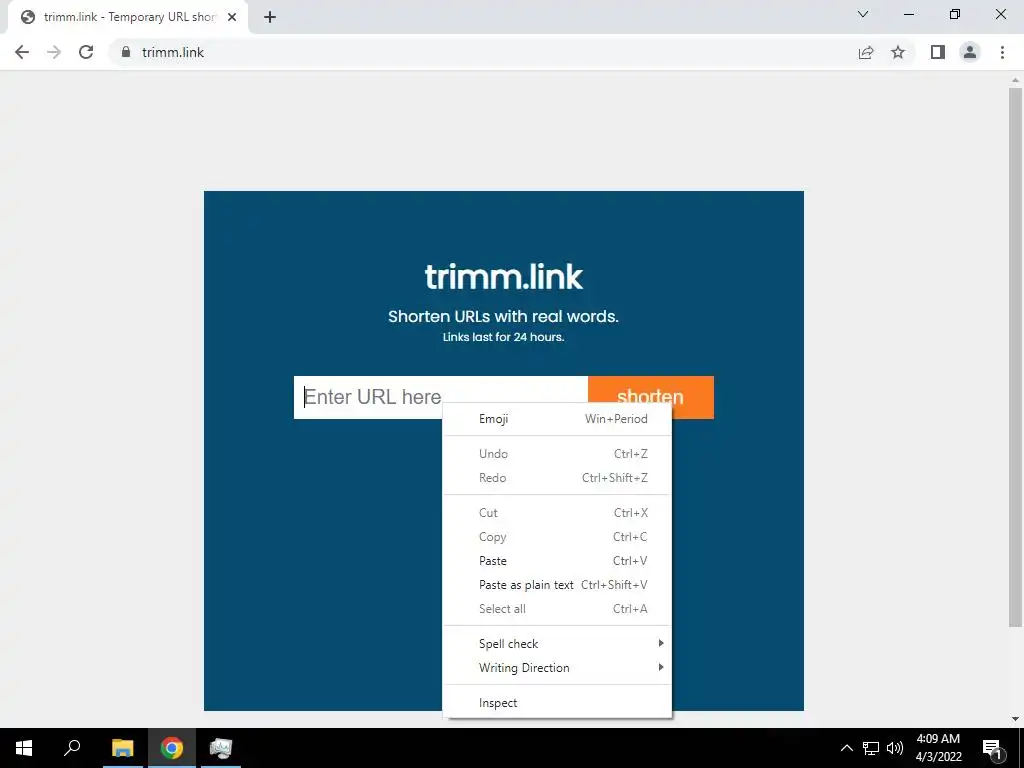Go back using browser back arrow

tap(22, 52)
